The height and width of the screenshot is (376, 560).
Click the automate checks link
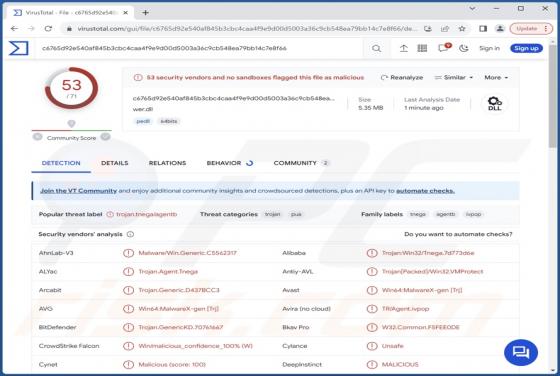(425, 191)
